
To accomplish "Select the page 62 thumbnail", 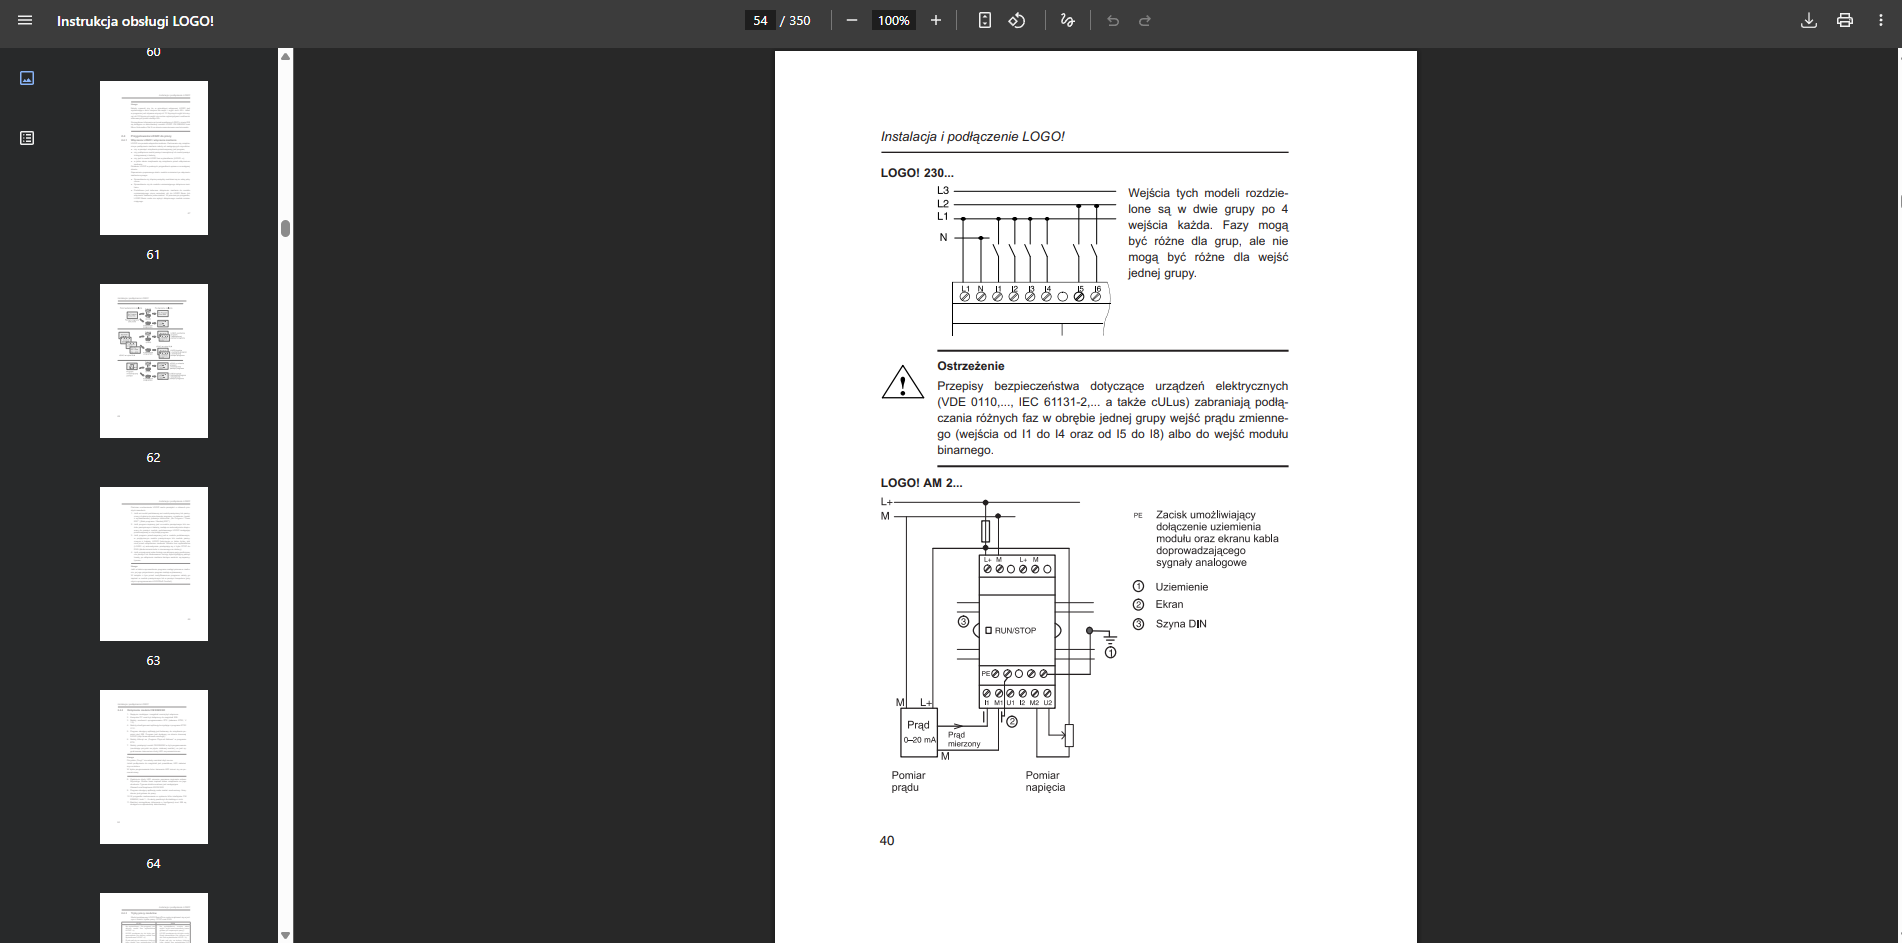I will click(154, 361).
